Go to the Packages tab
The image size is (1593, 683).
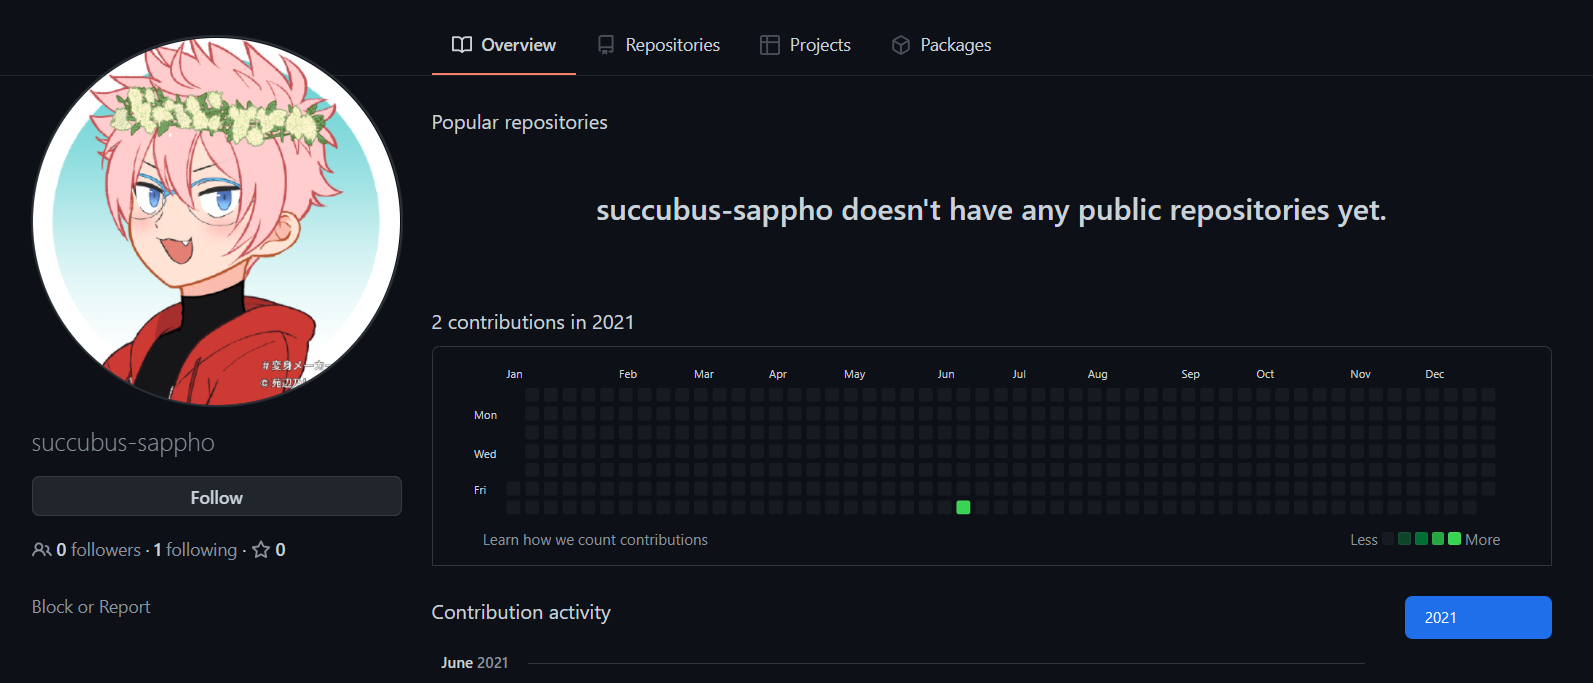click(941, 45)
